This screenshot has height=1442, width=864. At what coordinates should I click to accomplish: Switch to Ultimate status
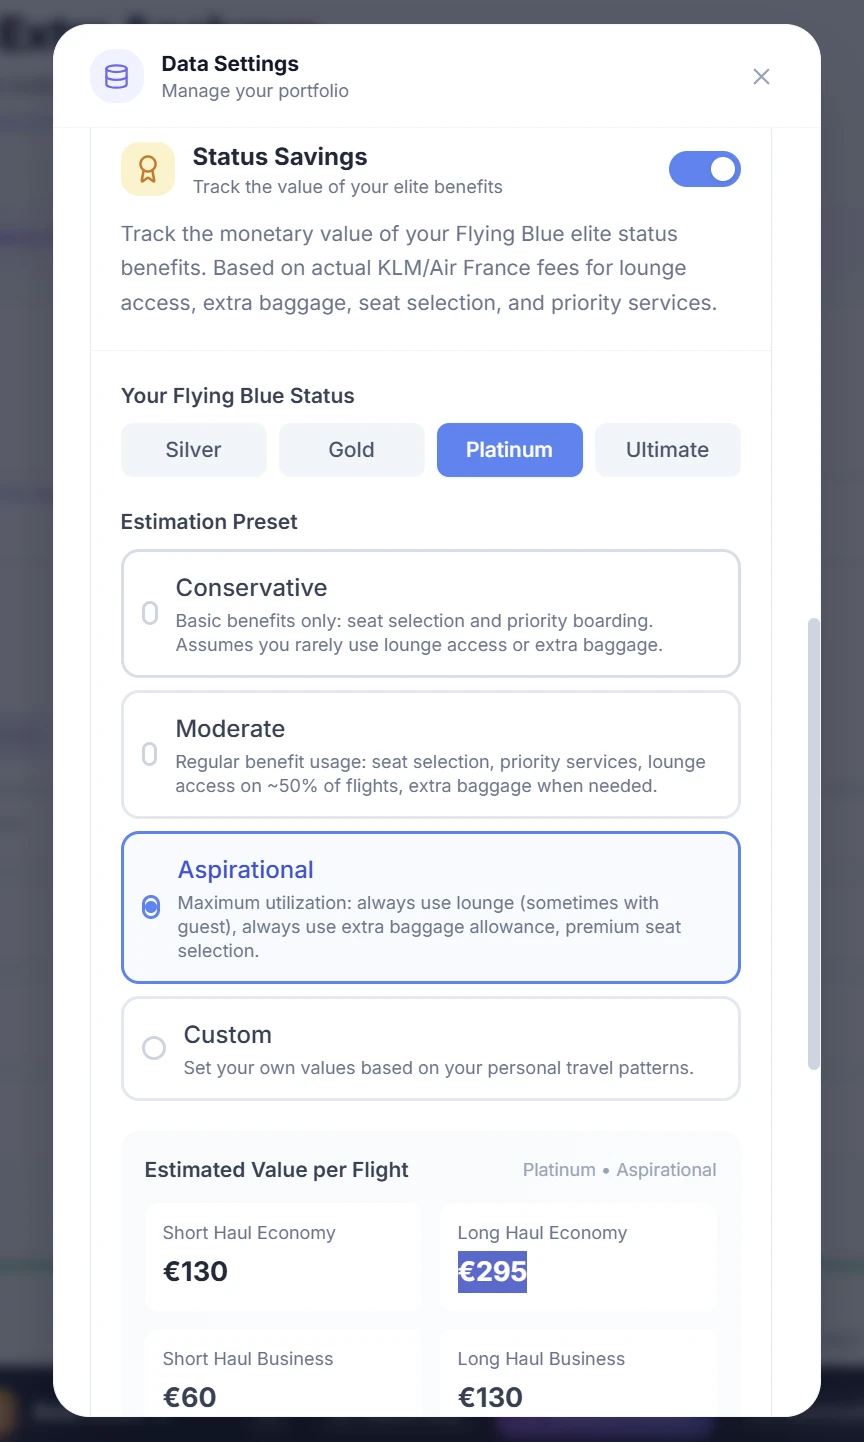click(x=667, y=450)
